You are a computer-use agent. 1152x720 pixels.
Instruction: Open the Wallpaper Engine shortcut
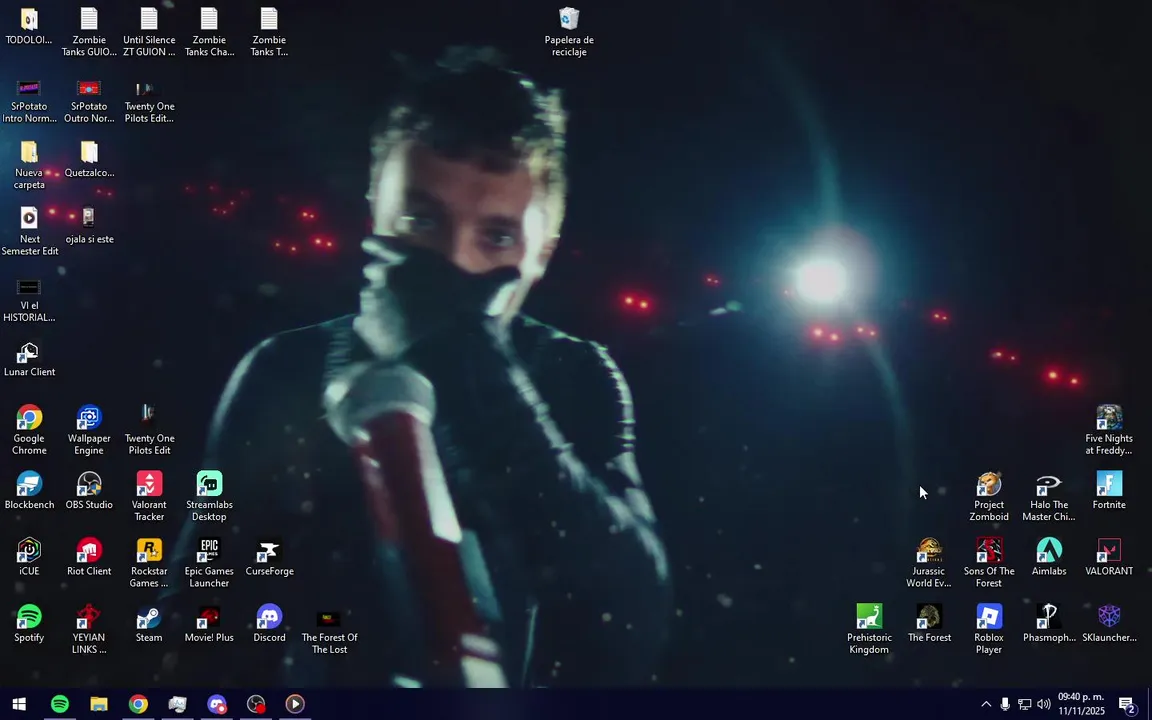tap(89, 430)
